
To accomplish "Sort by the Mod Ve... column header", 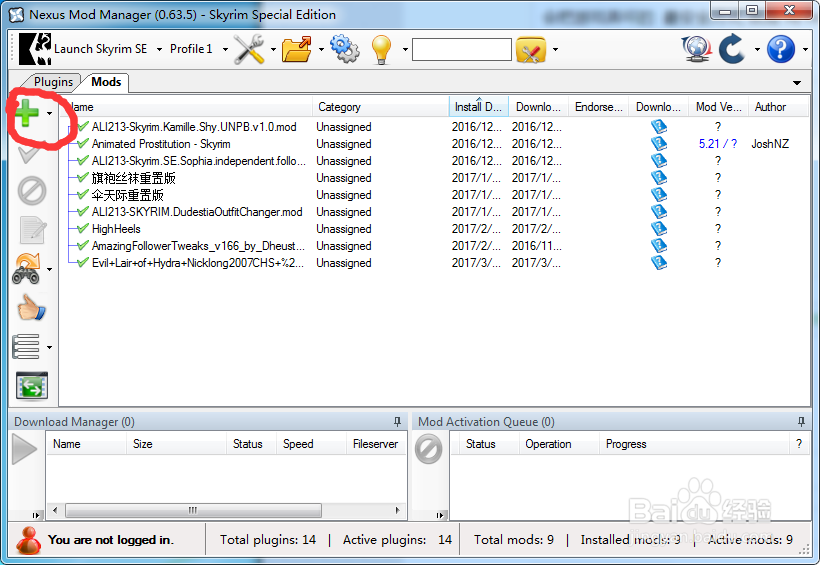I will 719,107.
